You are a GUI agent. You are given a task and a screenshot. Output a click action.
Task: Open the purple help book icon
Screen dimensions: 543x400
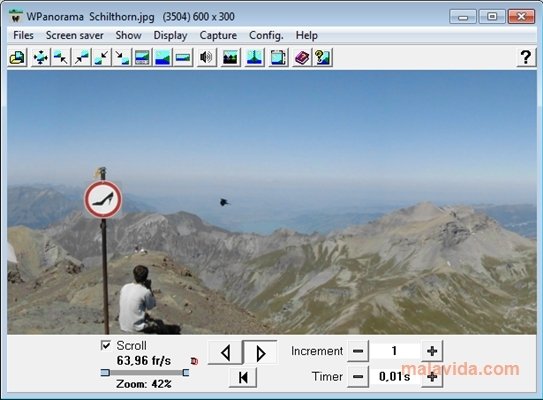point(302,57)
